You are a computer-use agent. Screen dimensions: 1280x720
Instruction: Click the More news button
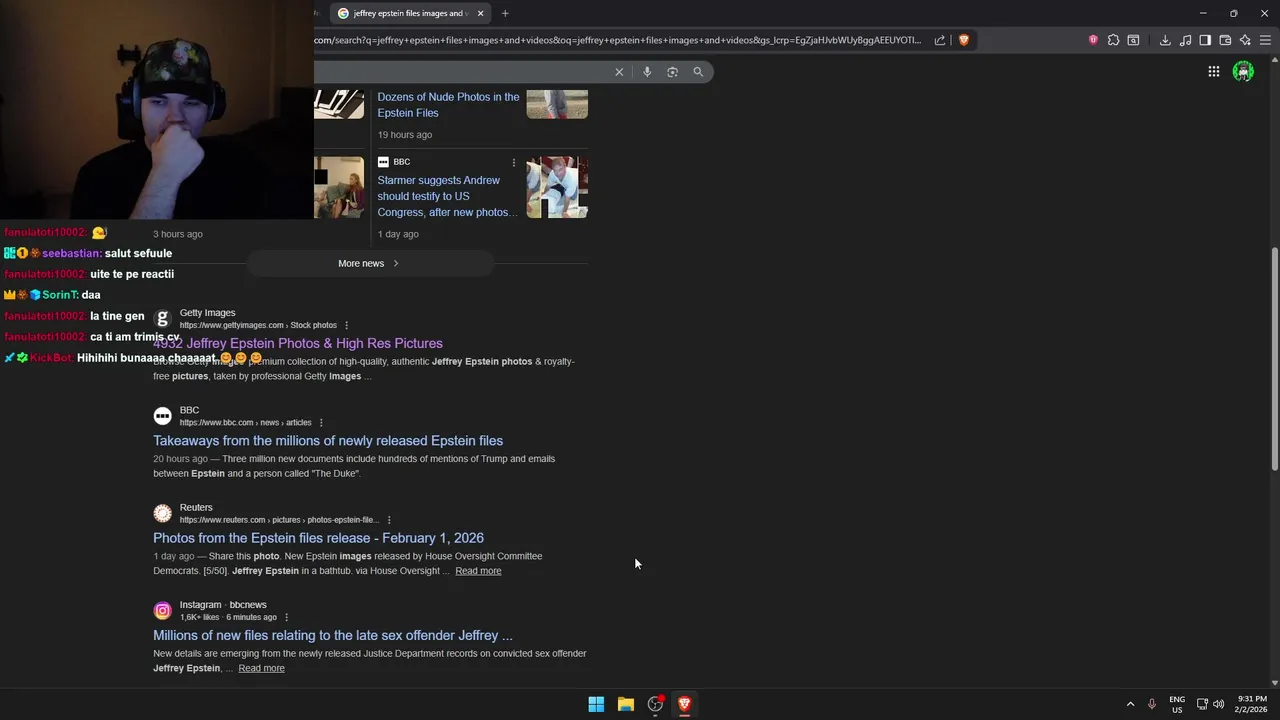(x=369, y=263)
